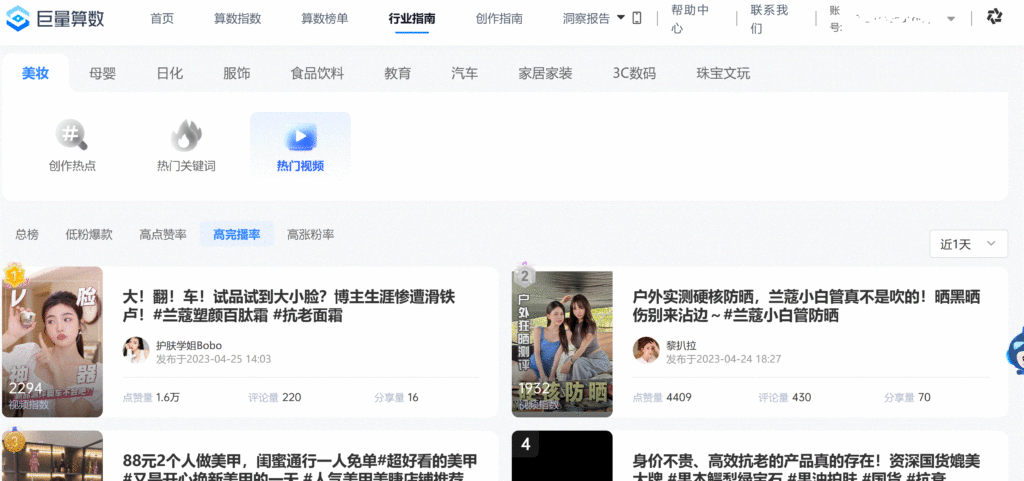Click the 账号 label in header
The height and width of the screenshot is (481, 1024).
click(x=836, y=19)
